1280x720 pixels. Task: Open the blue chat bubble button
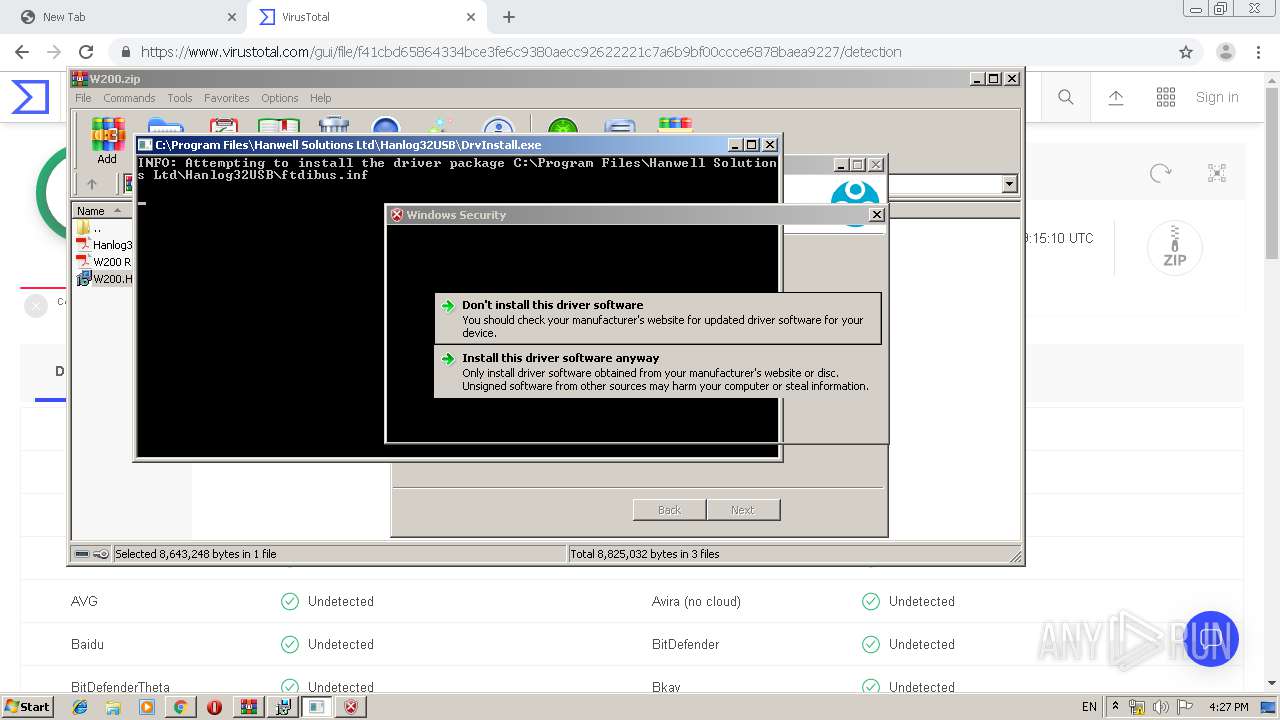1210,638
